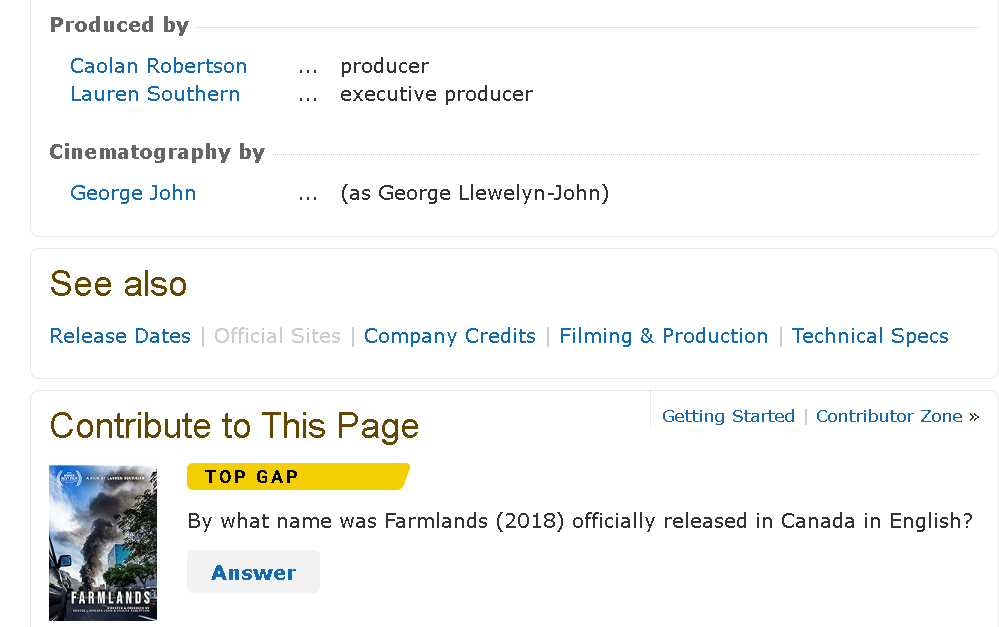Click the yellow TOP GAP badge
Image resolution: width=999 pixels, height=627 pixels.
pyautogui.click(x=298, y=477)
